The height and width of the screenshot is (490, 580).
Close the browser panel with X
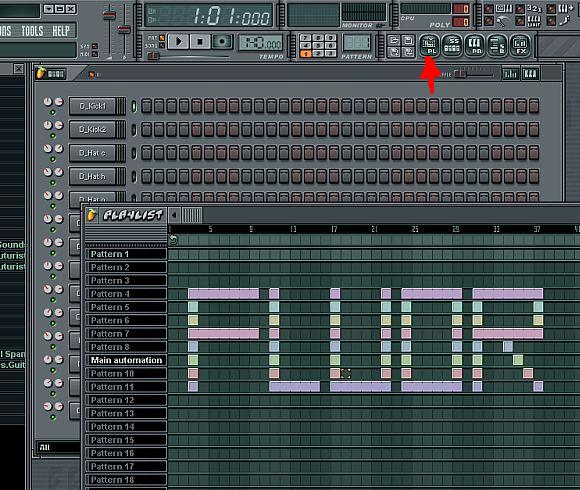click(18, 68)
